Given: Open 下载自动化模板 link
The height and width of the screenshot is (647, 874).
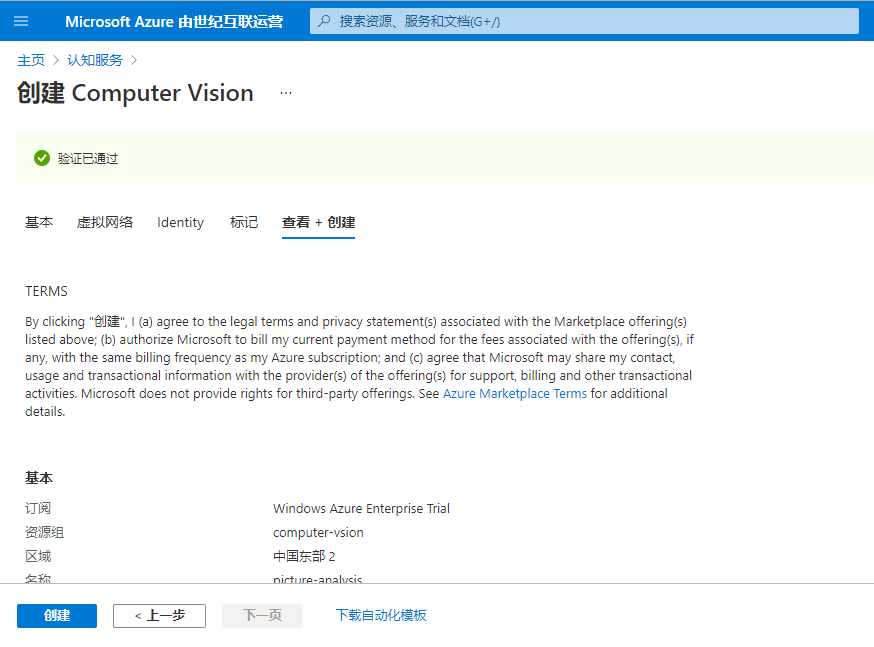Looking at the screenshot, I should 381,615.
